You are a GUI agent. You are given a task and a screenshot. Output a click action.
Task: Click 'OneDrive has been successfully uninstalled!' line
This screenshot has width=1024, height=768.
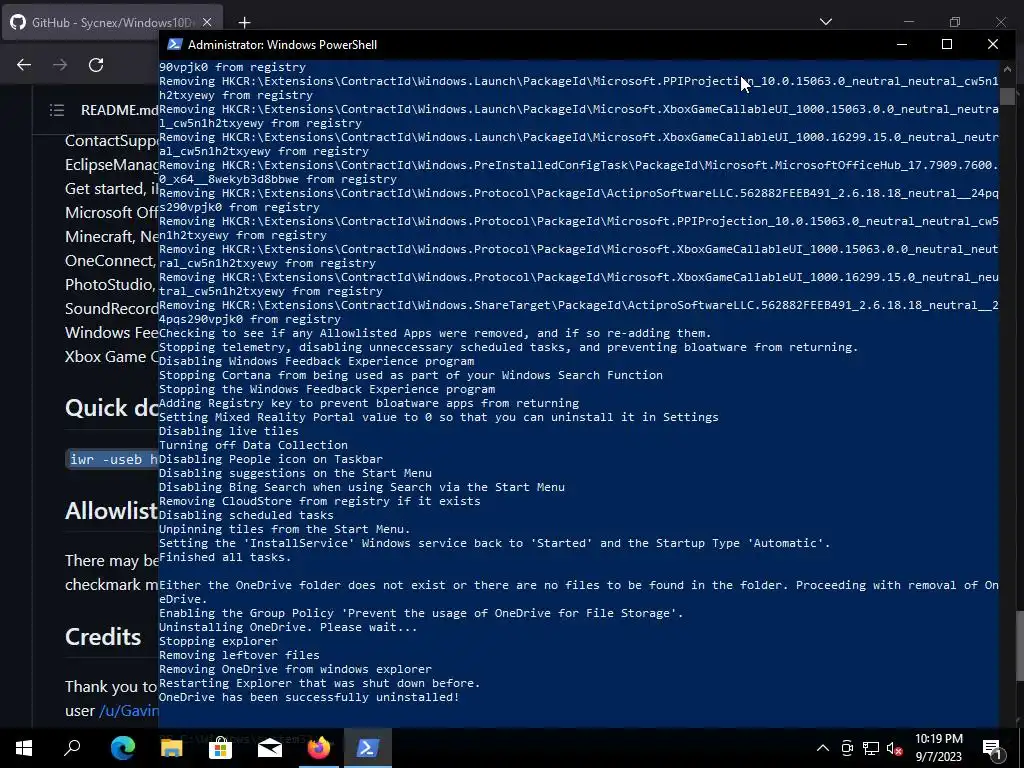309,697
